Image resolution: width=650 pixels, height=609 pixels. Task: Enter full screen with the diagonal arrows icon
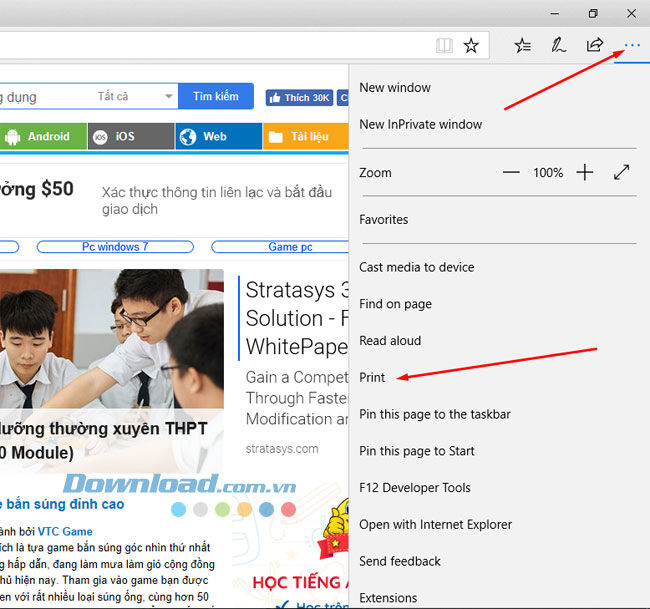[x=621, y=172]
